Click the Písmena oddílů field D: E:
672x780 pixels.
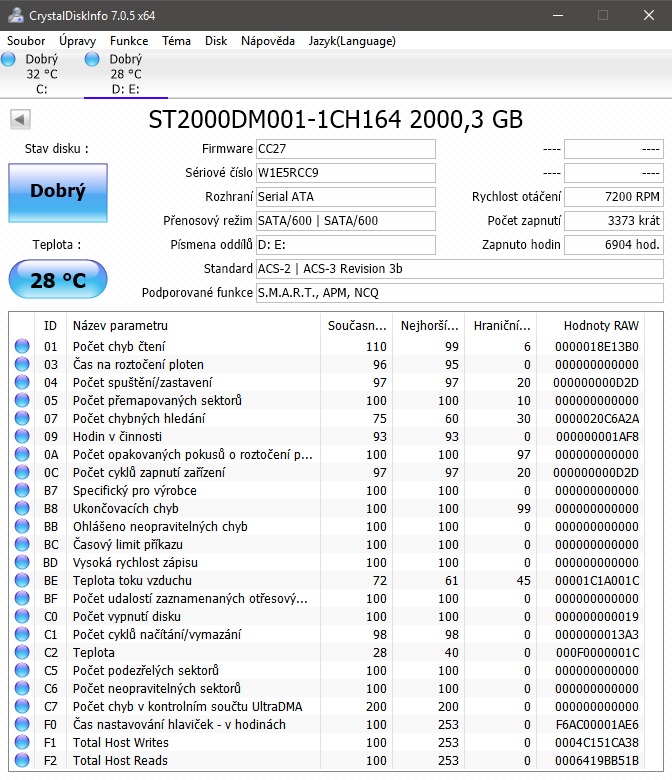point(346,245)
